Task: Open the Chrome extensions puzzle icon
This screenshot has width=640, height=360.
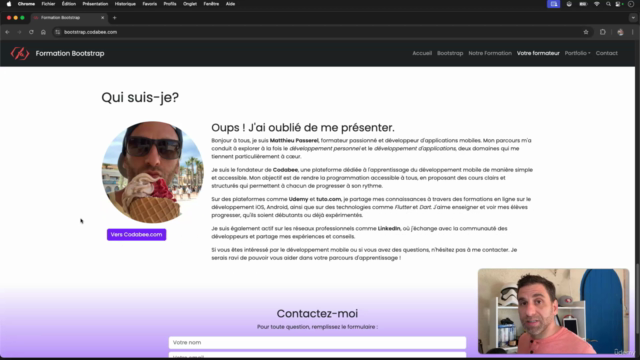Action: [603, 32]
